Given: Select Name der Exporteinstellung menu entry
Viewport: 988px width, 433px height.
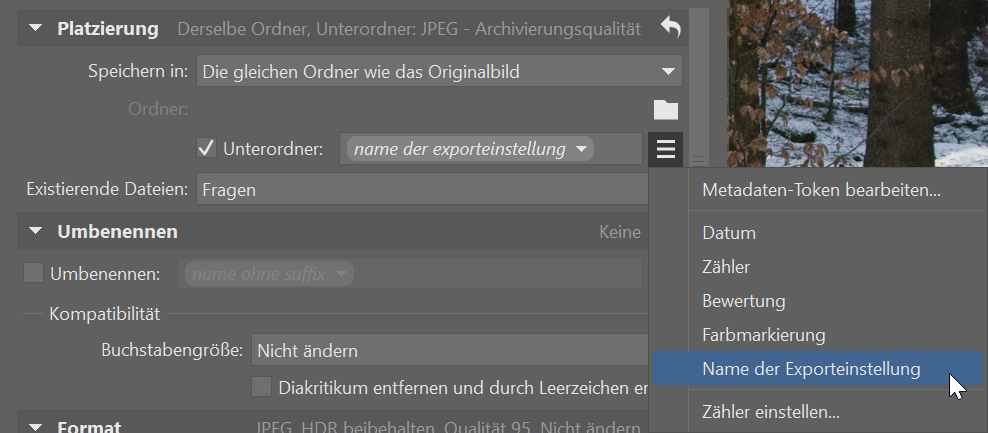Looking at the screenshot, I should [x=817, y=369].
